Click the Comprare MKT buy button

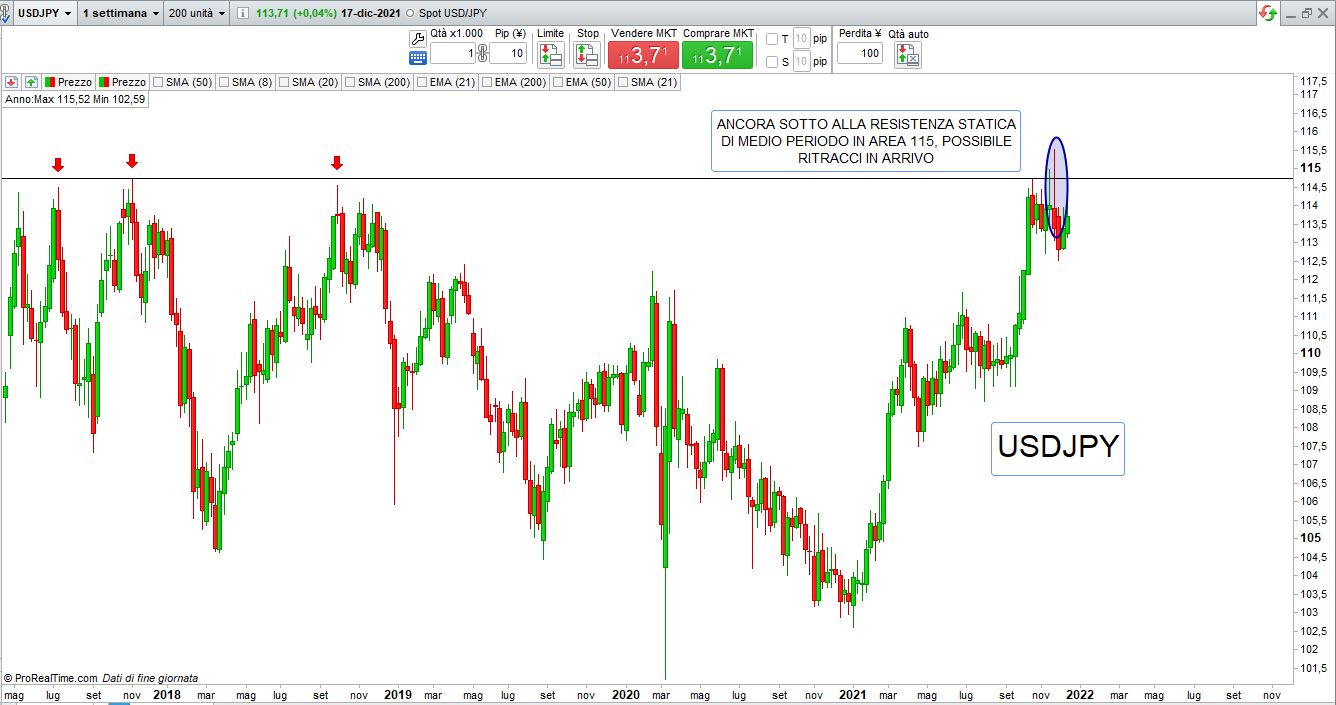pos(717,55)
